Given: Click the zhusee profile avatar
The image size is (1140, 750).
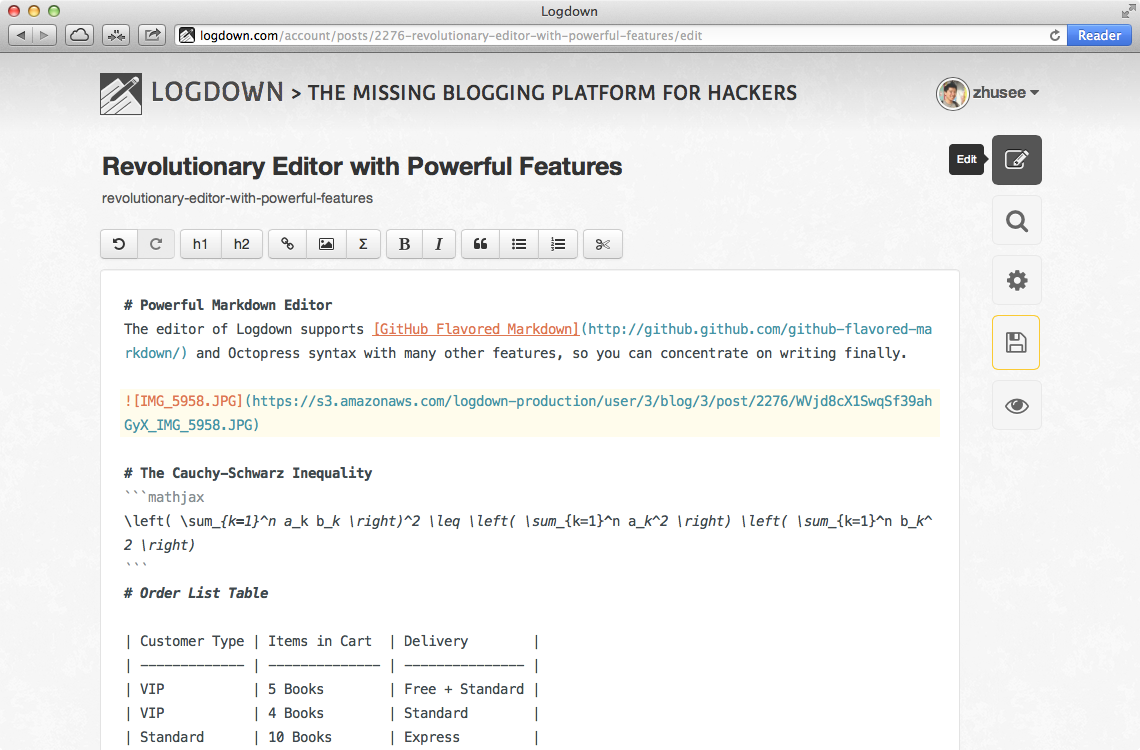Looking at the screenshot, I should (x=952, y=93).
